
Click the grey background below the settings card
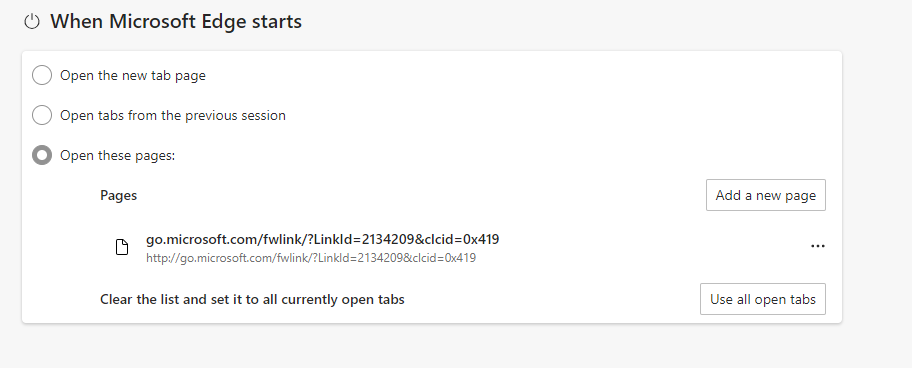430,346
